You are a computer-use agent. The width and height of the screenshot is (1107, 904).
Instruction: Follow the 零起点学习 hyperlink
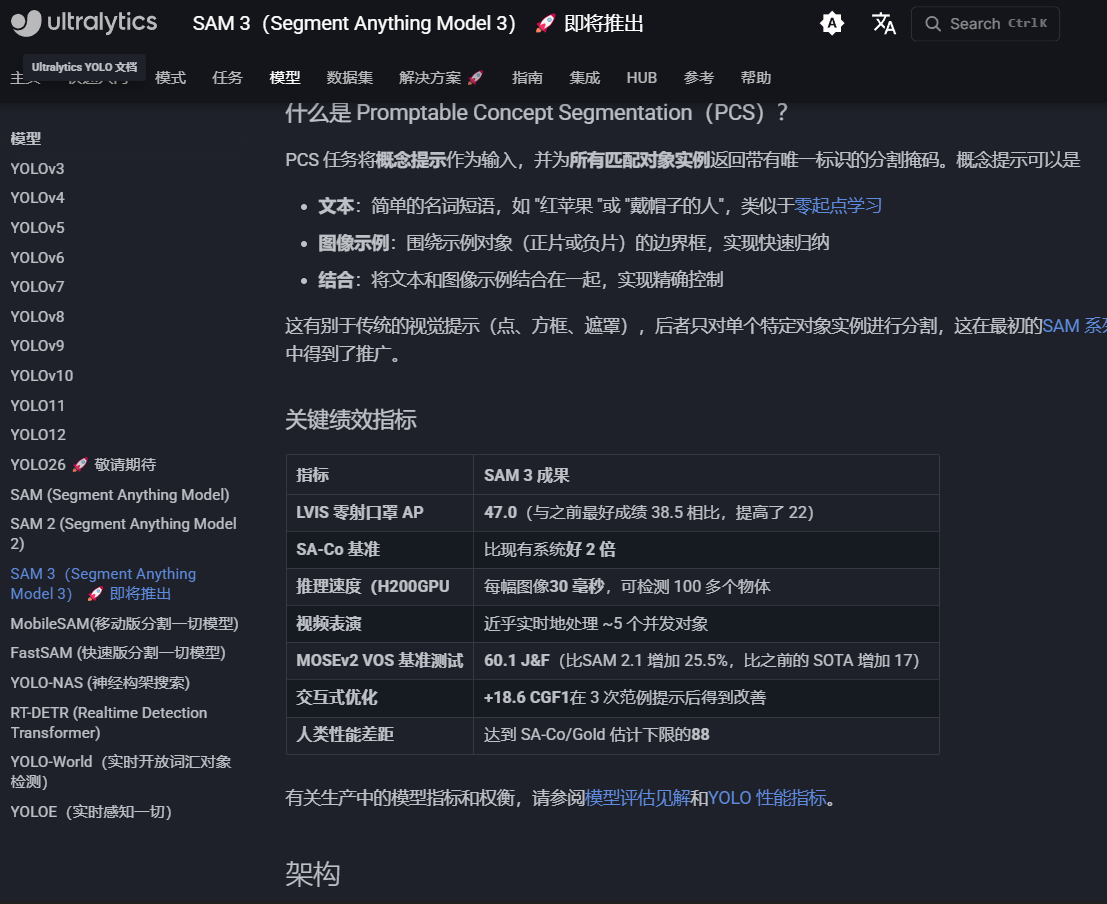click(838, 206)
